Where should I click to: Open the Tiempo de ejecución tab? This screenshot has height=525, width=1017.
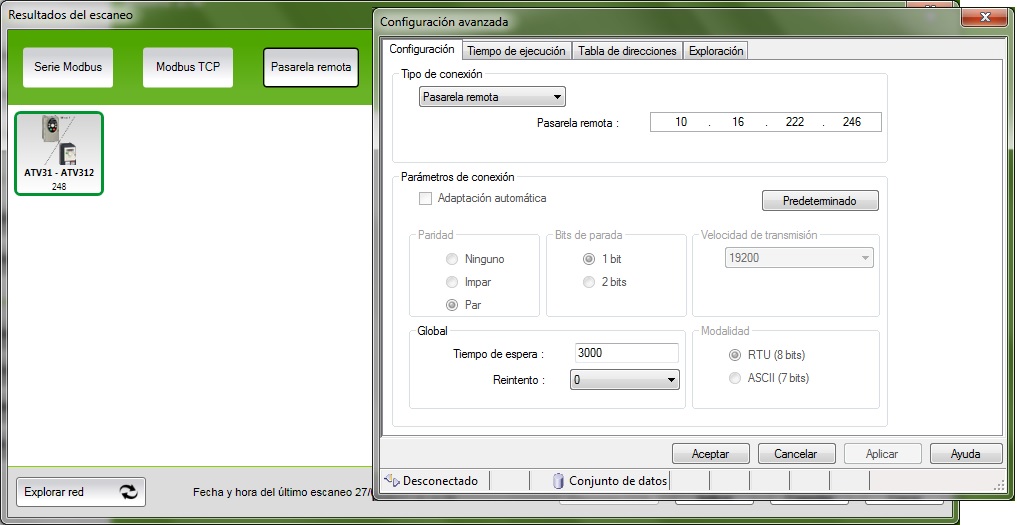coord(516,51)
